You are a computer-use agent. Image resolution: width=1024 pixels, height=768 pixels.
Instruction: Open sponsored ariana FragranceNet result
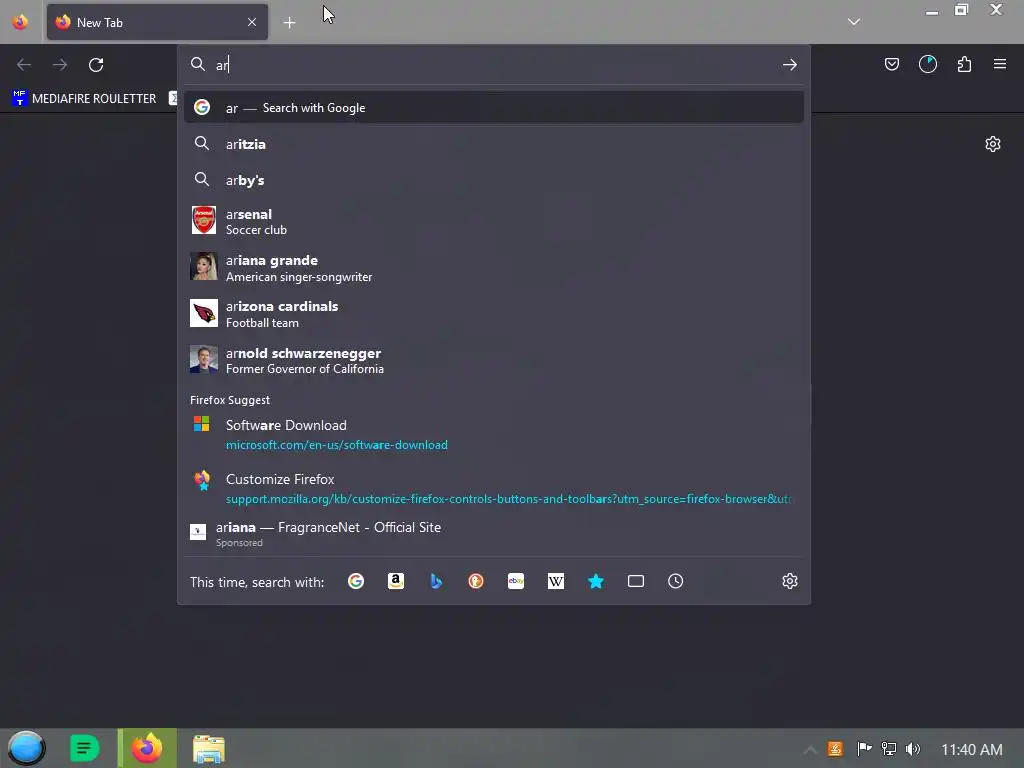pyautogui.click(x=494, y=534)
